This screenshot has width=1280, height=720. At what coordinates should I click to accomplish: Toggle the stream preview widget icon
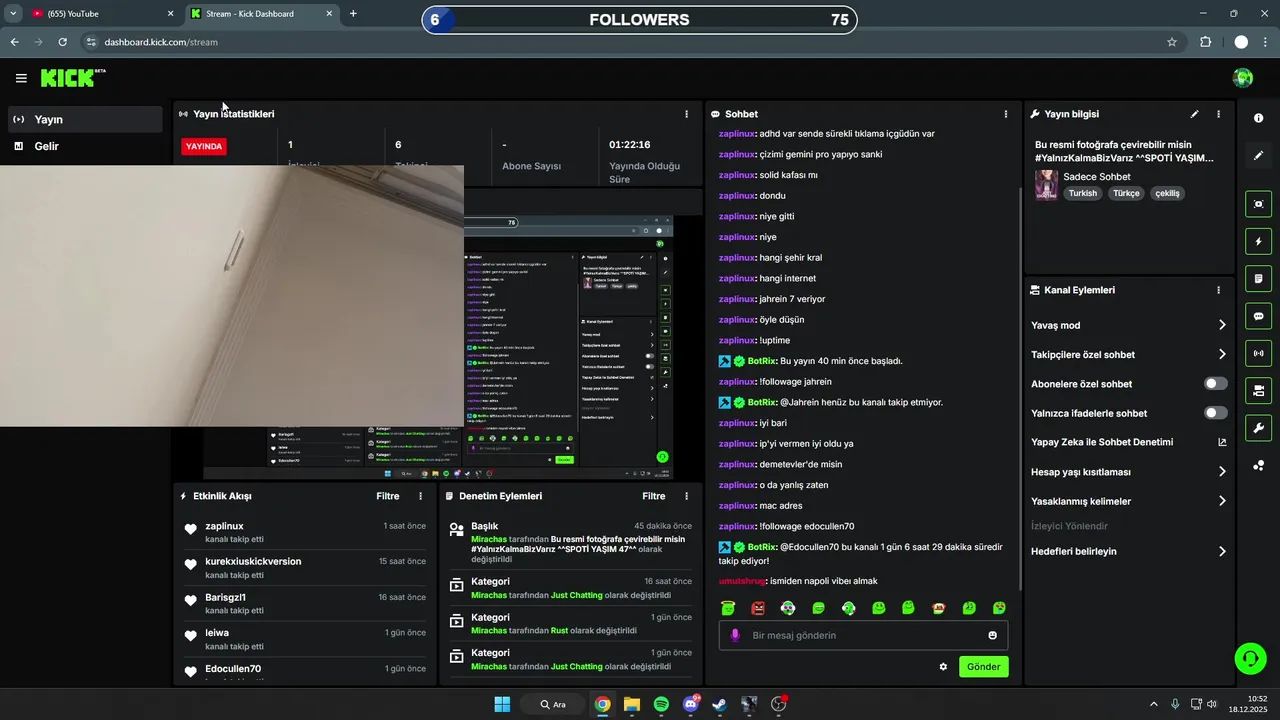coord(1258,204)
